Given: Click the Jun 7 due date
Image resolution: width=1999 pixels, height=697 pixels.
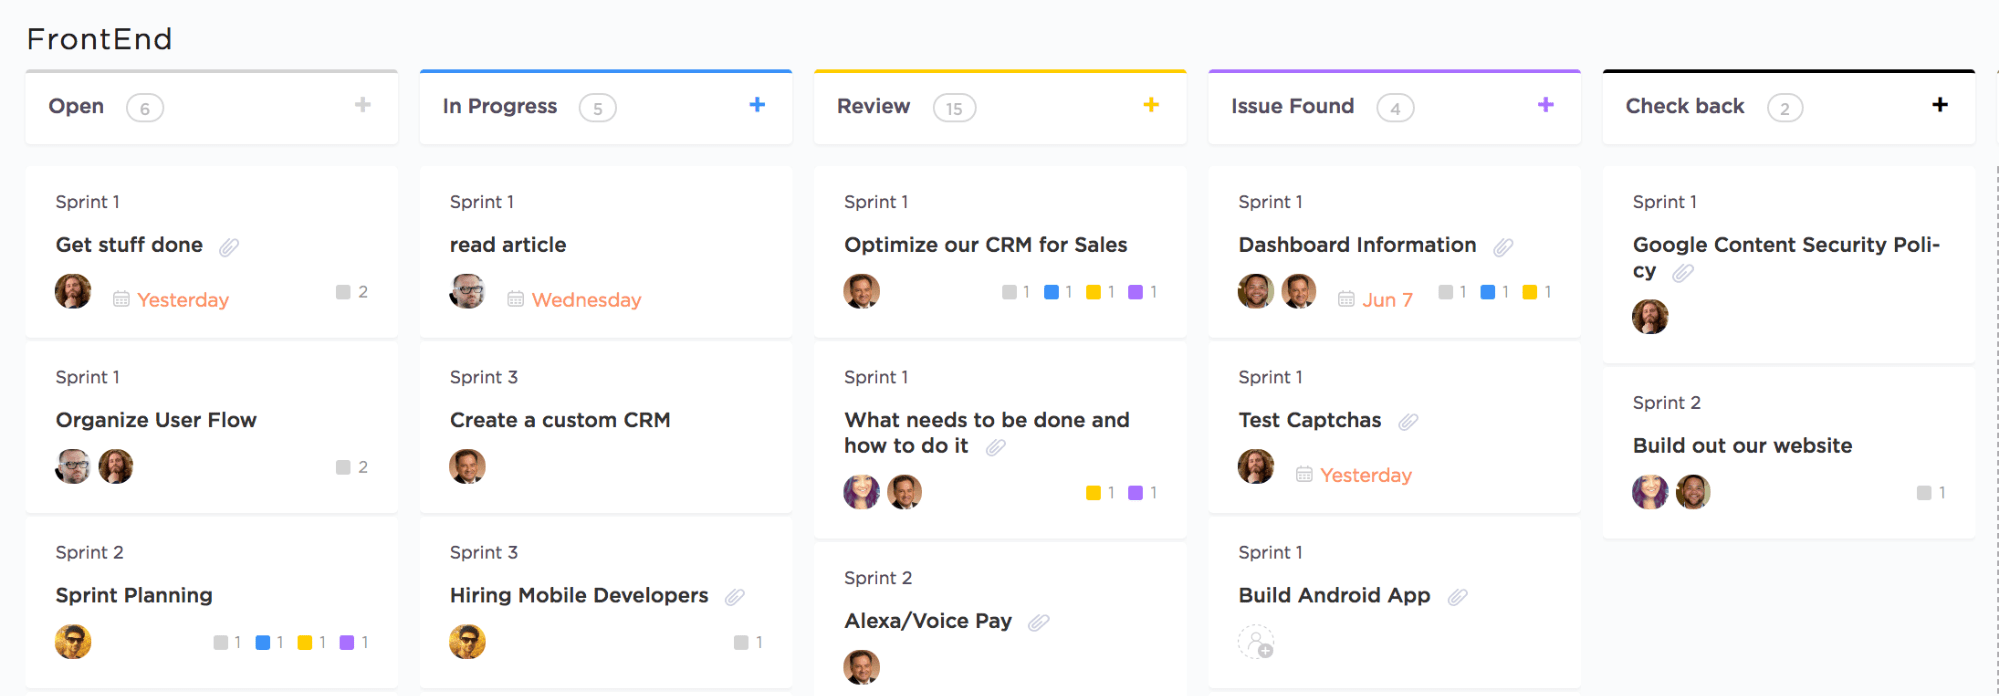Looking at the screenshot, I should tap(1386, 300).
